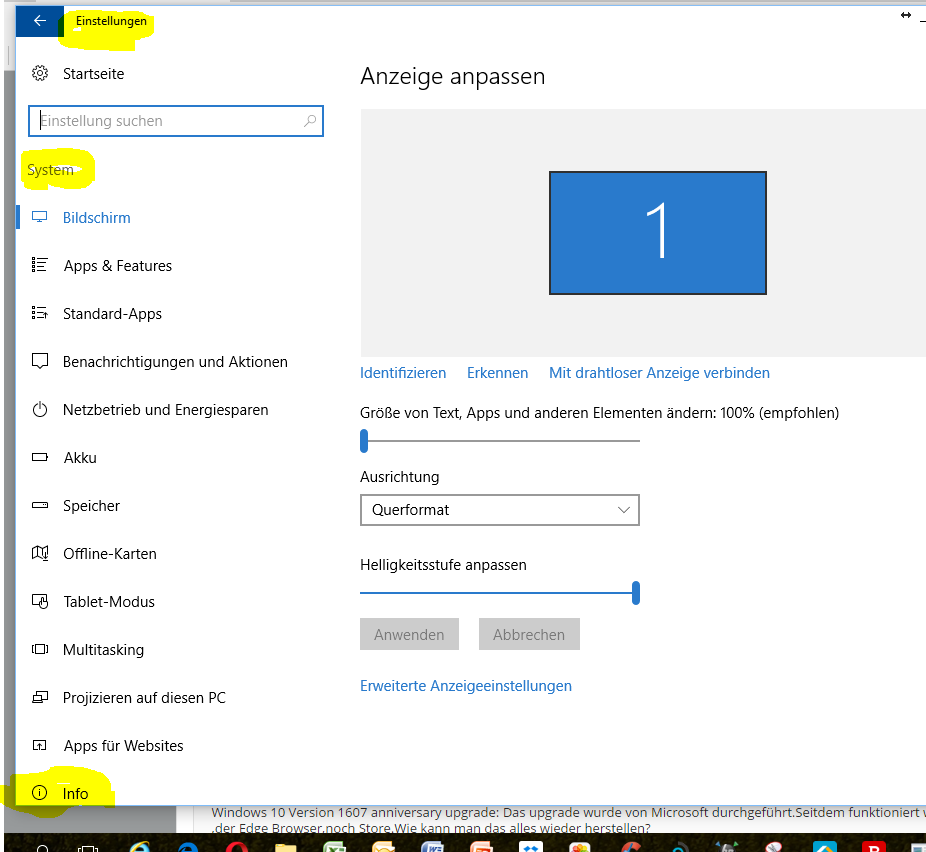Open Internet Explorer from the taskbar
Viewport: 926px width, 852px height.
coord(139,847)
